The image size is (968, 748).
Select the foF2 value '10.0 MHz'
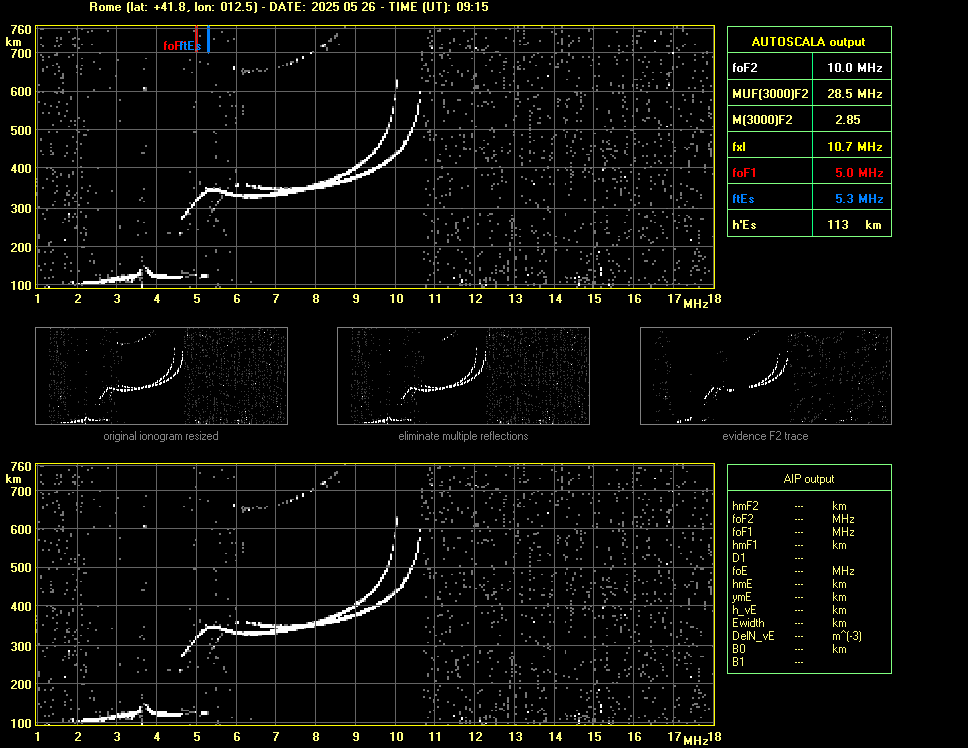(854, 68)
